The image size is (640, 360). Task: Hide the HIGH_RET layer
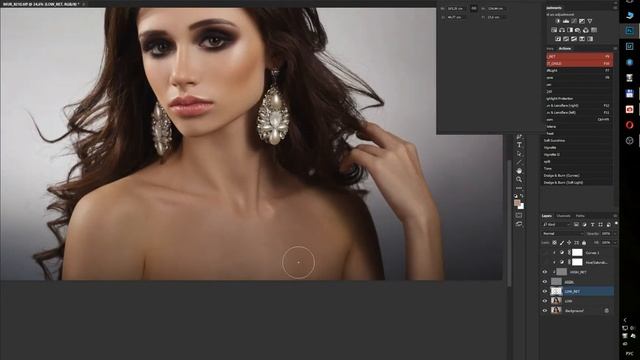tap(544, 272)
